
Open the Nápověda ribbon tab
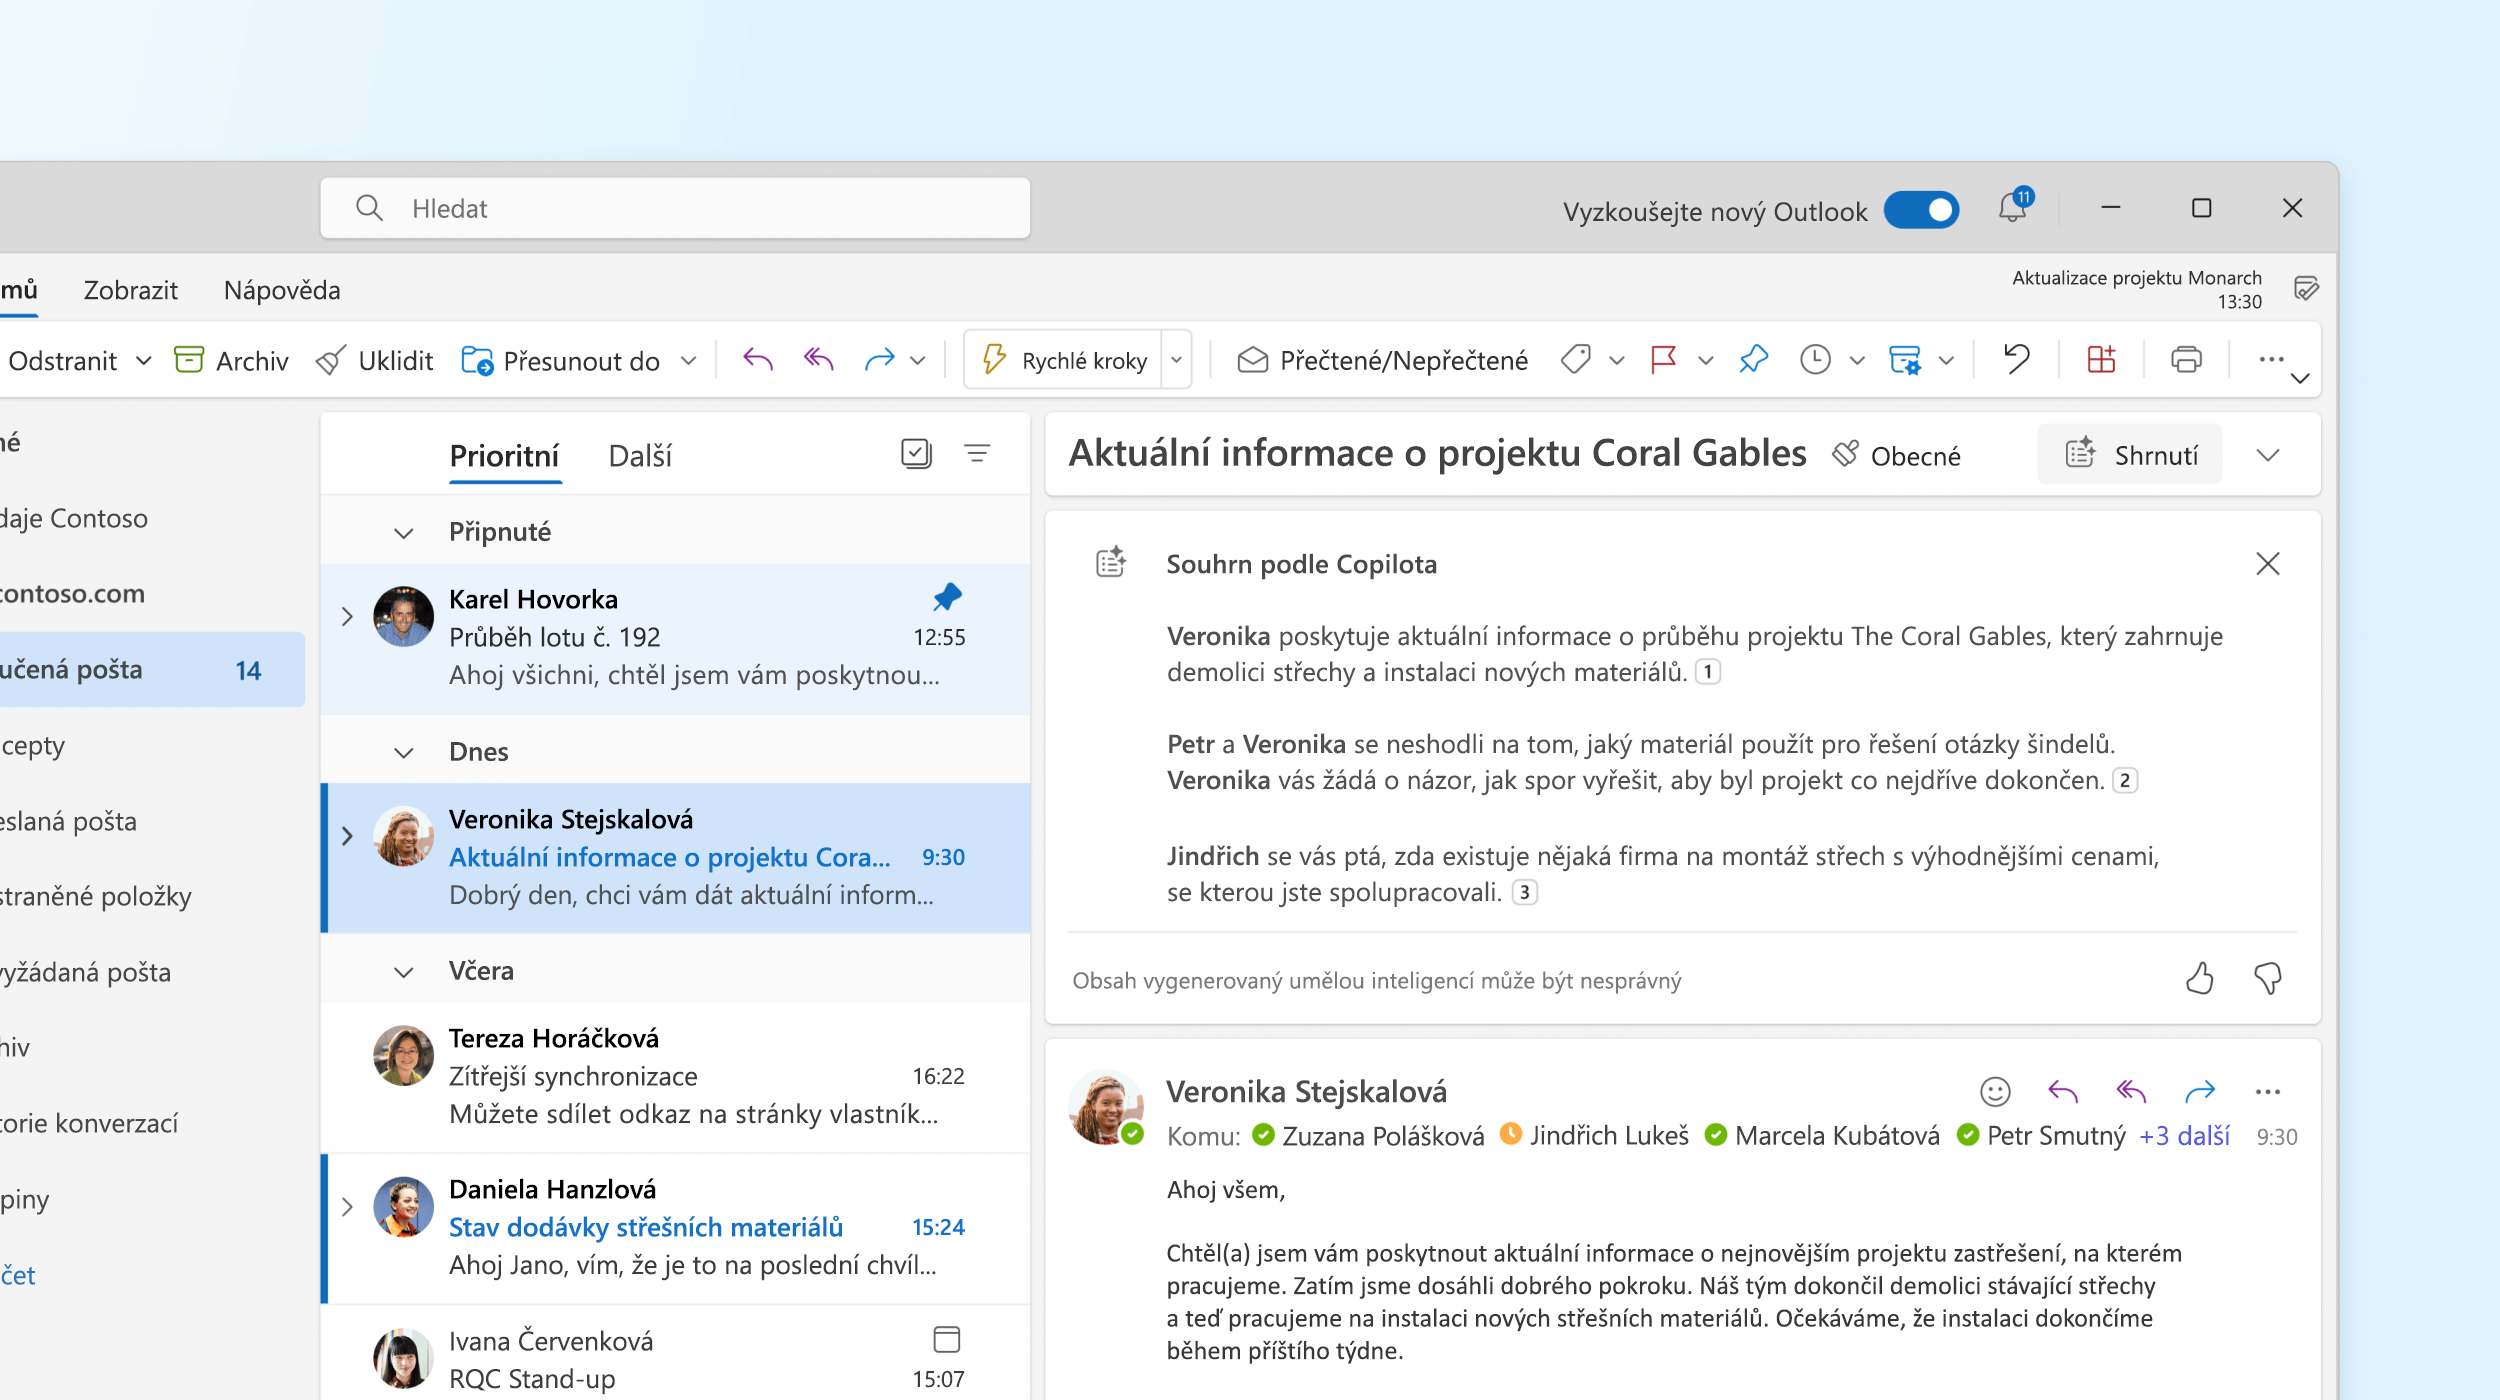point(282,290)
